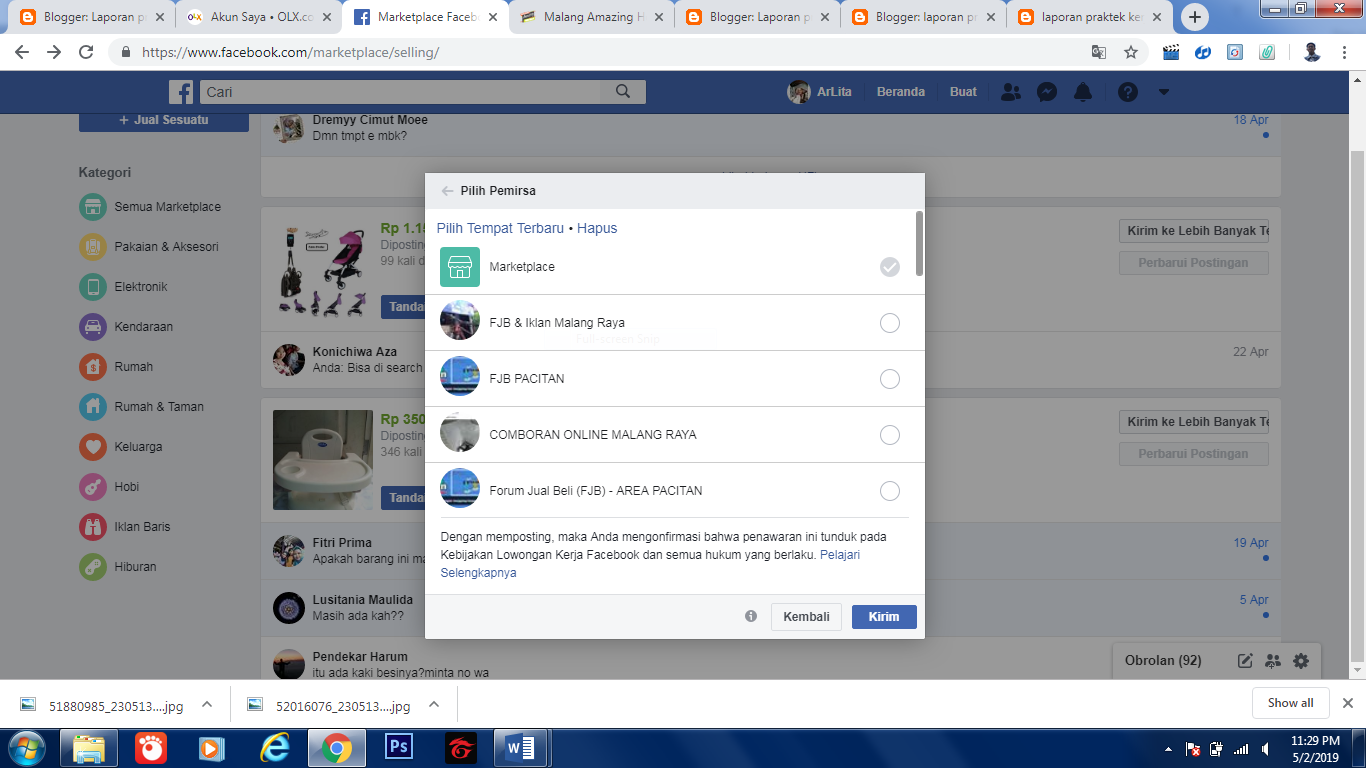Click the Facebook logo icon

point(181,92)
